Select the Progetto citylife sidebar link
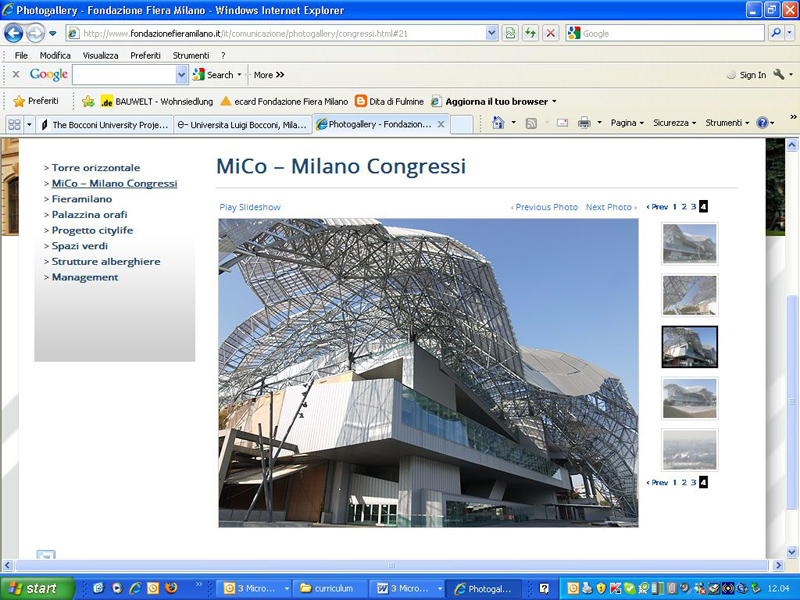Image resolution: width=800 pixels, height=600 pixels. click(92, 230)
